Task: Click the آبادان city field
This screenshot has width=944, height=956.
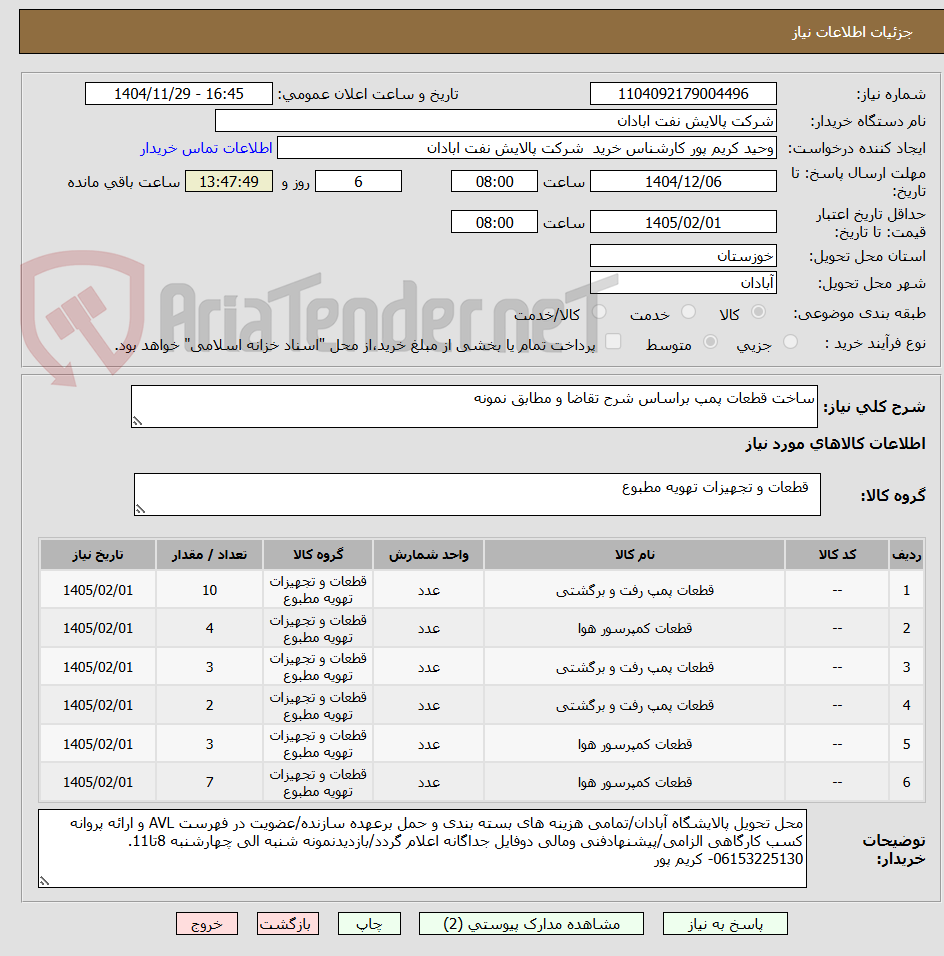Action: click(x=683, y=283)
